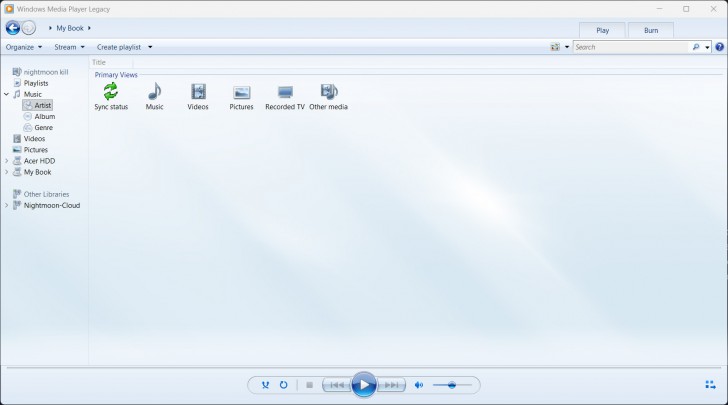
Task: Select Acer HDD device in sidebar
Action: tap(33, 161)
